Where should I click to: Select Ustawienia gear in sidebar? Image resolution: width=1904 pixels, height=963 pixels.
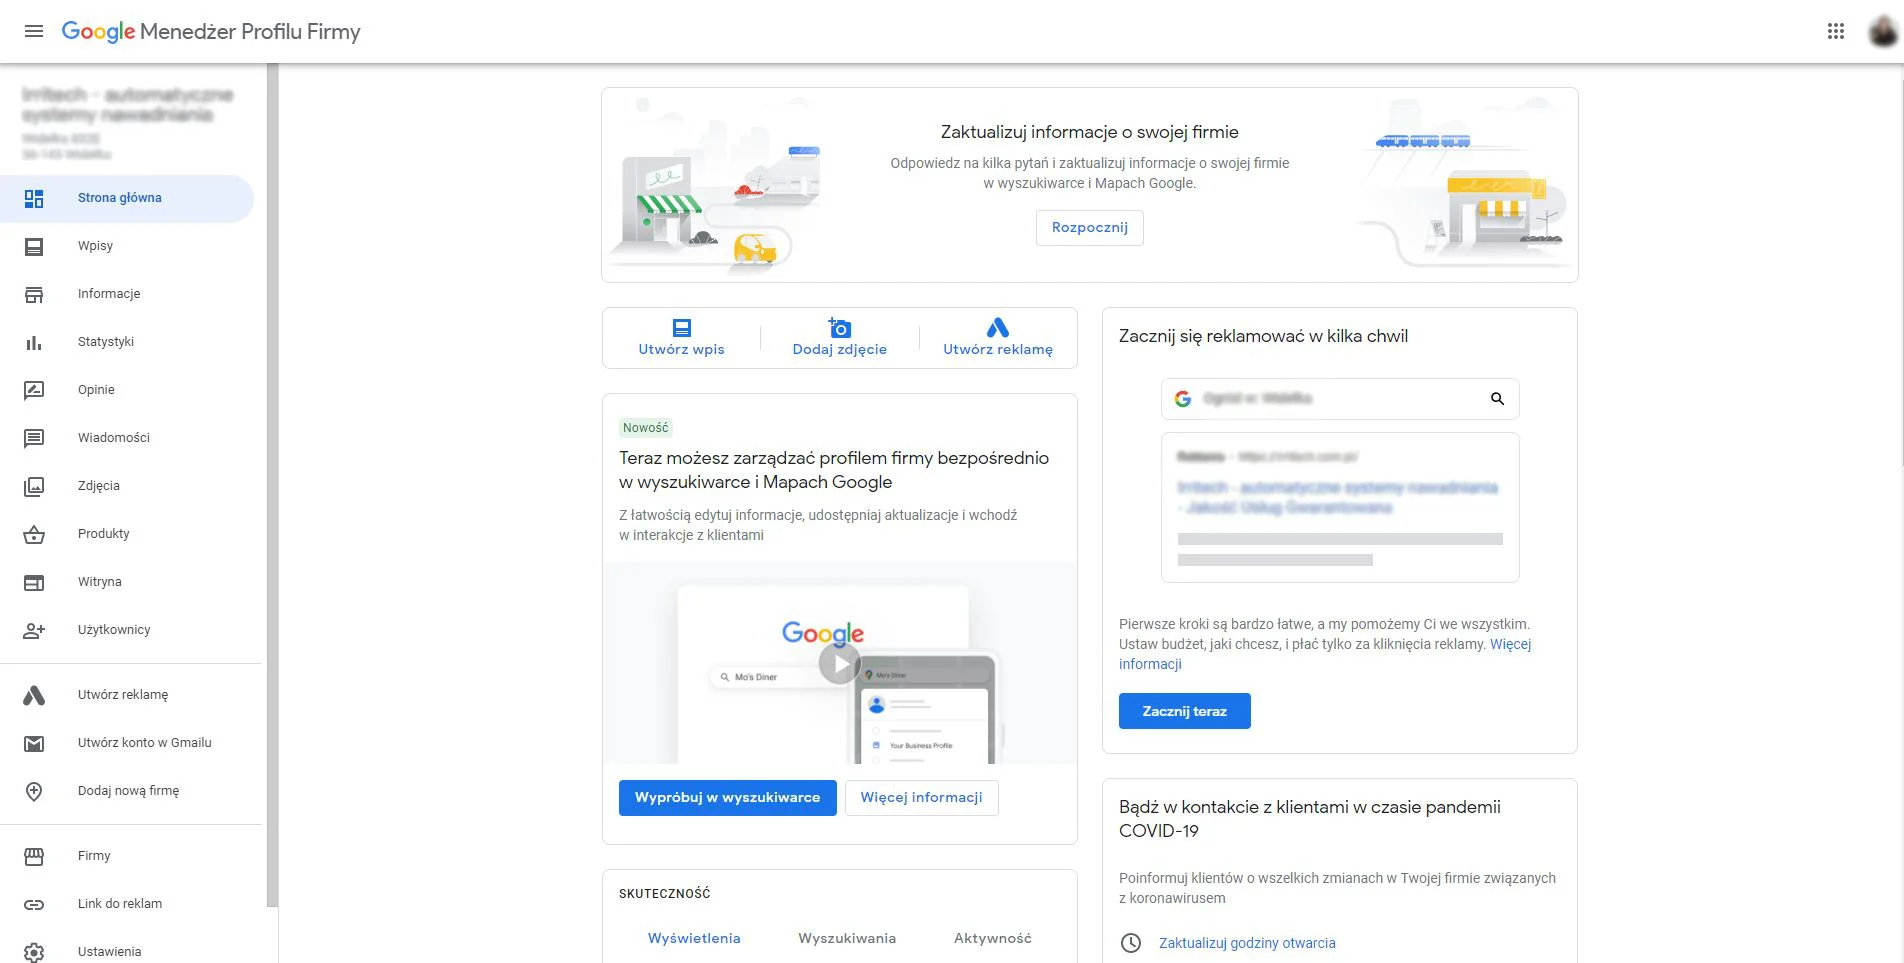click(x=34, y=951)
